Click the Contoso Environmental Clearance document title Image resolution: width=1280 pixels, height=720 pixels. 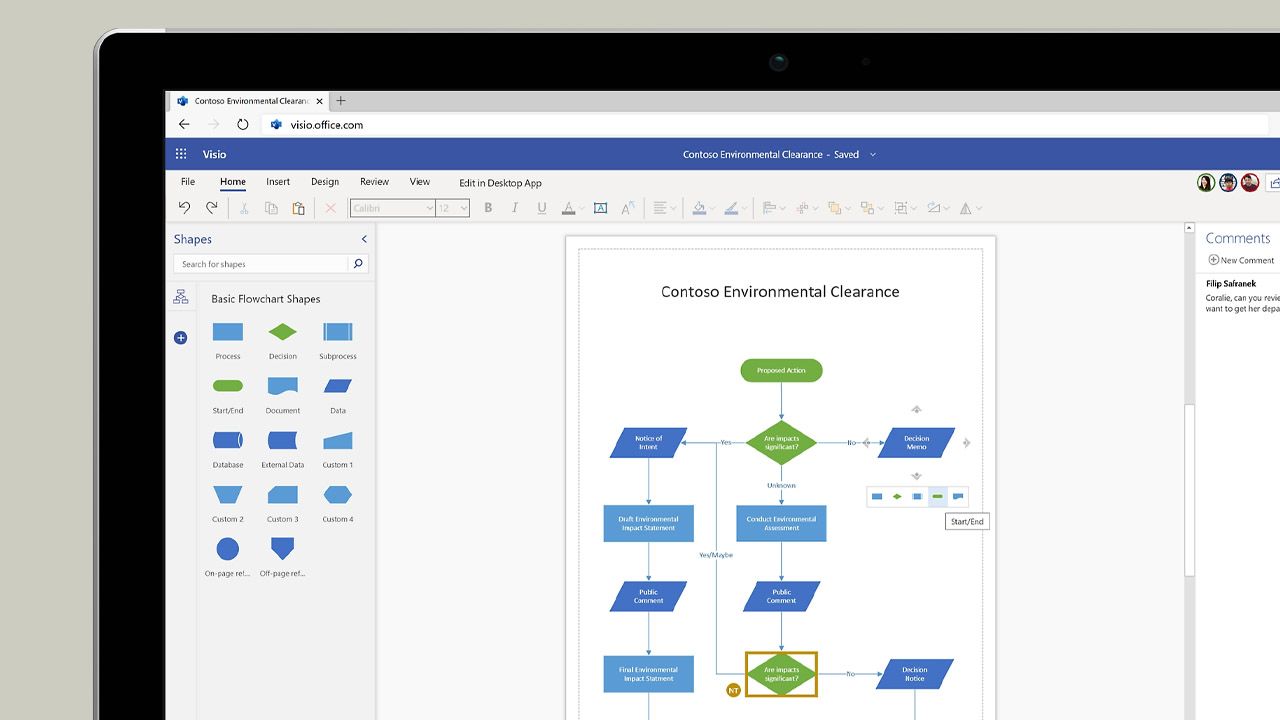pyautogui.click(x=752, y=155)
